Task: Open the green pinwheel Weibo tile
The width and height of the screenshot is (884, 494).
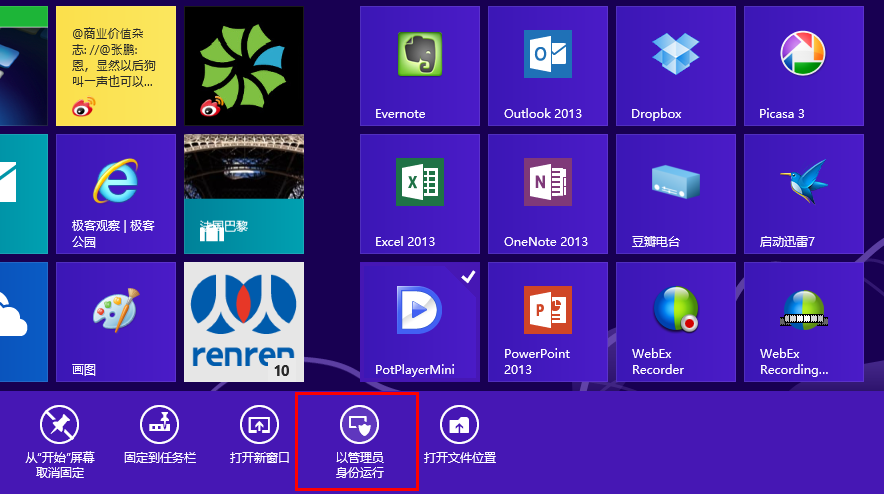Action: click(244, 66)
